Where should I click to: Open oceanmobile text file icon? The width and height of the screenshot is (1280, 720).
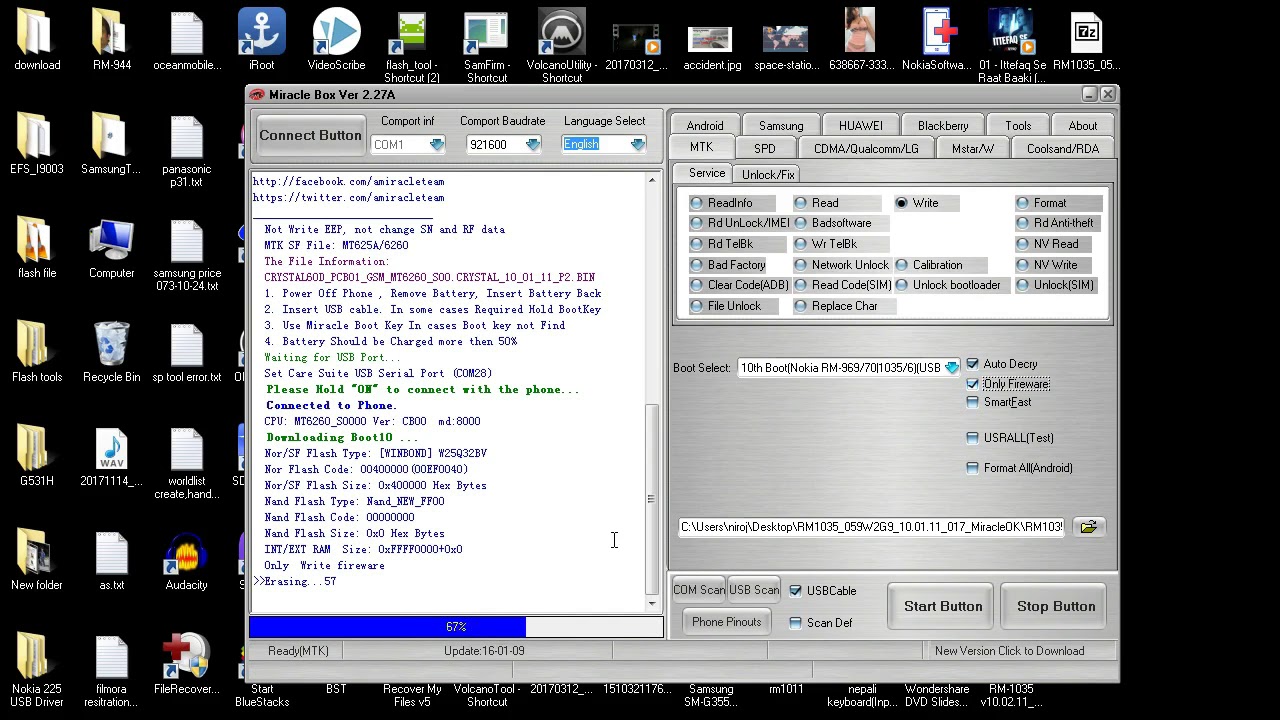click(x=186, y=40)
